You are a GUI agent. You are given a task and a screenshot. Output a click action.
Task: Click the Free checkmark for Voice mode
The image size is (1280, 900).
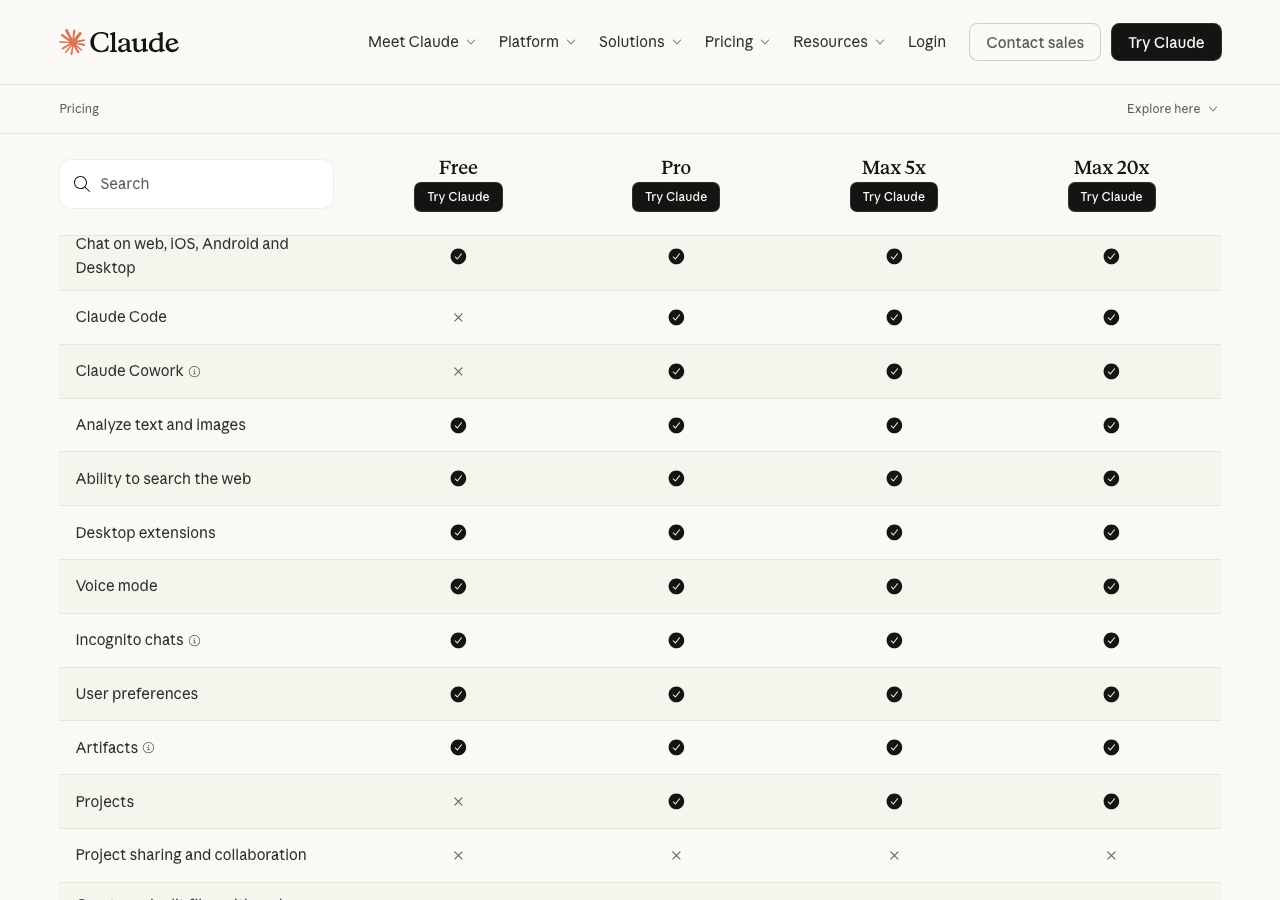(458, 587)
